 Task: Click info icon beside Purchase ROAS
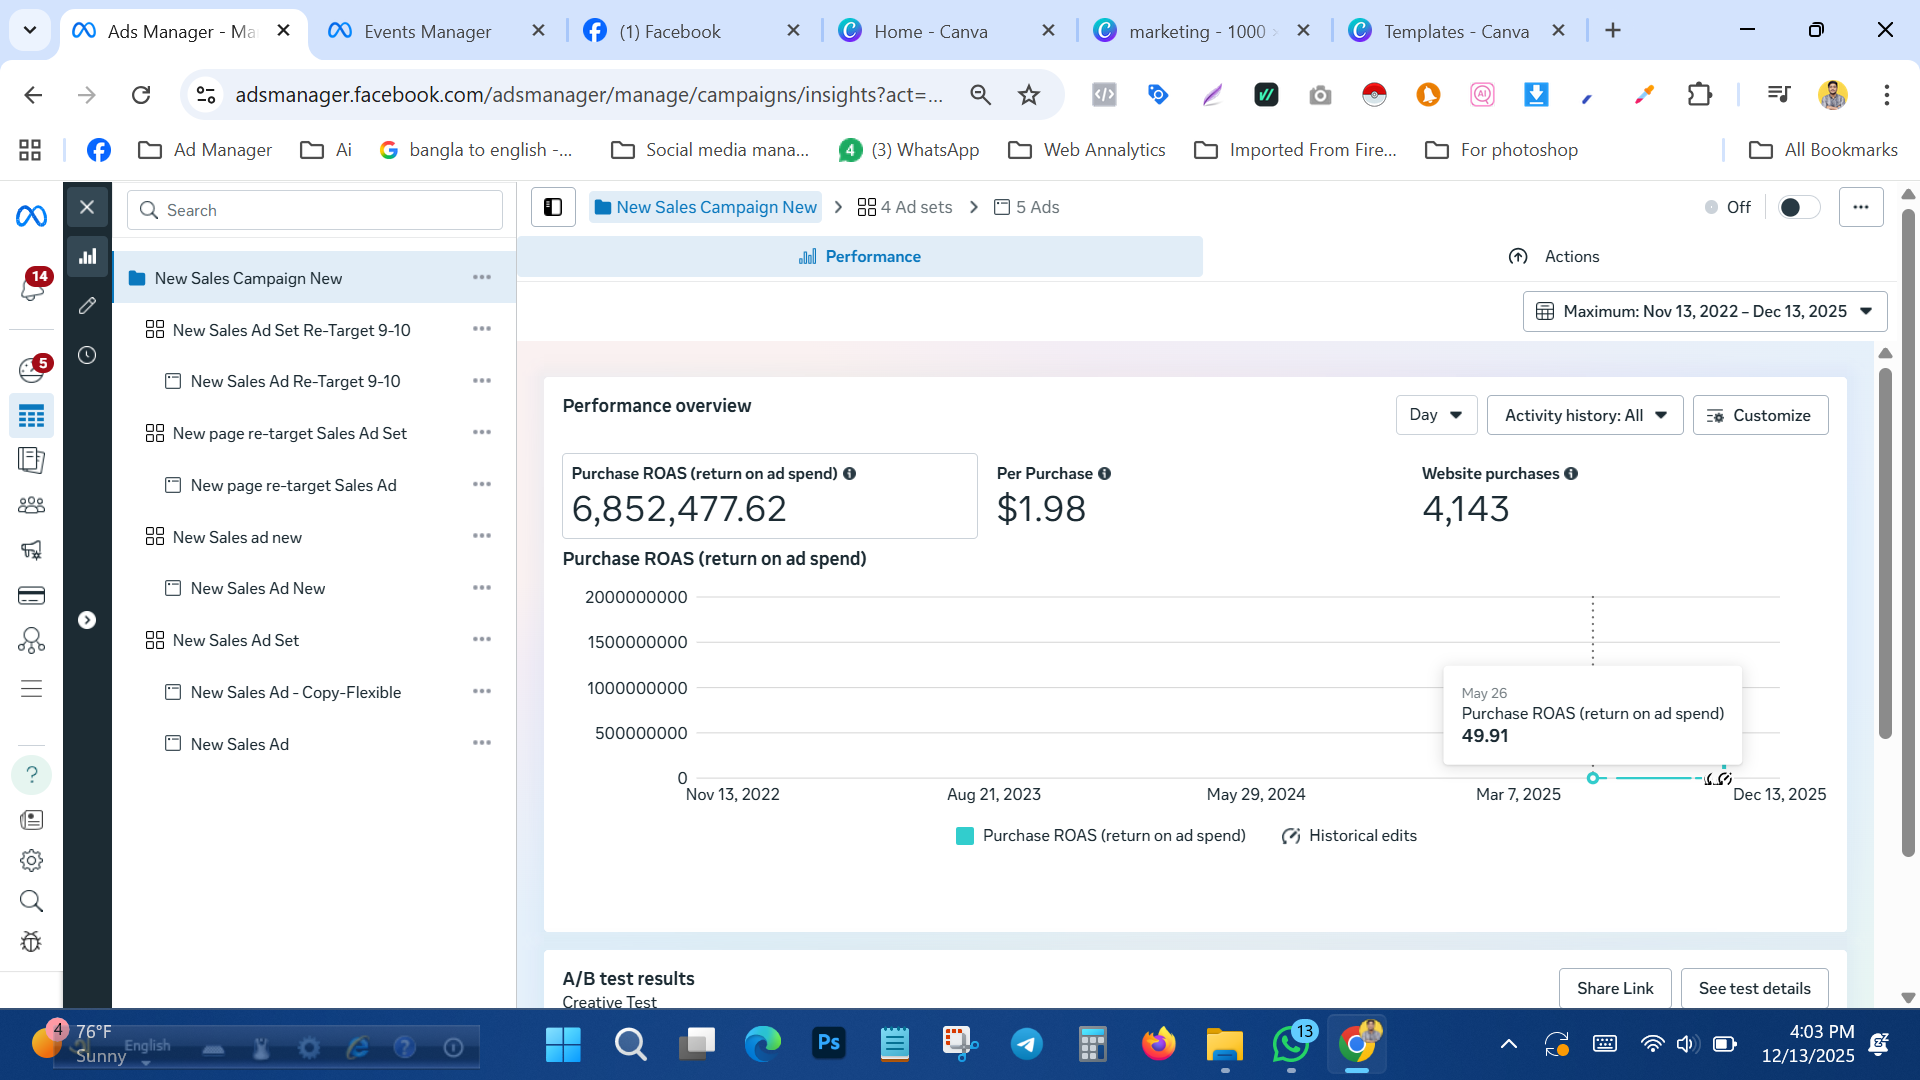tap(849, 474)
